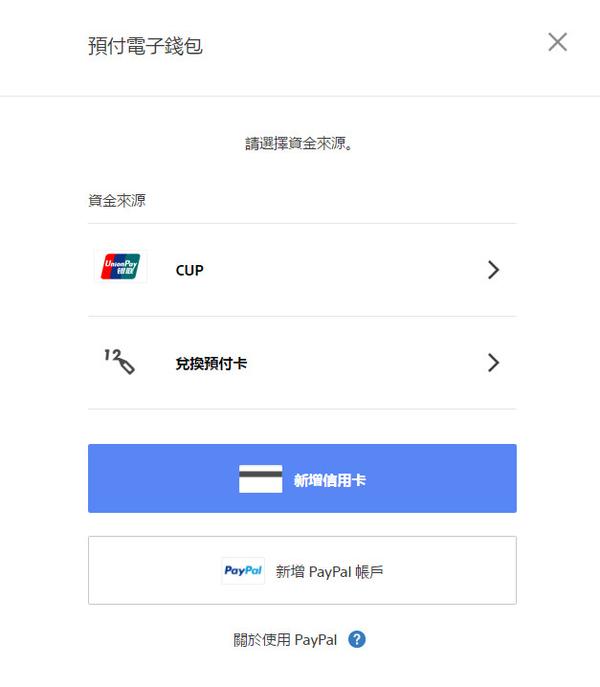Screen dimensions: 600x687
Task: Click the 新增 PayPal 帳戶 button text
Action: pos(329,572)
